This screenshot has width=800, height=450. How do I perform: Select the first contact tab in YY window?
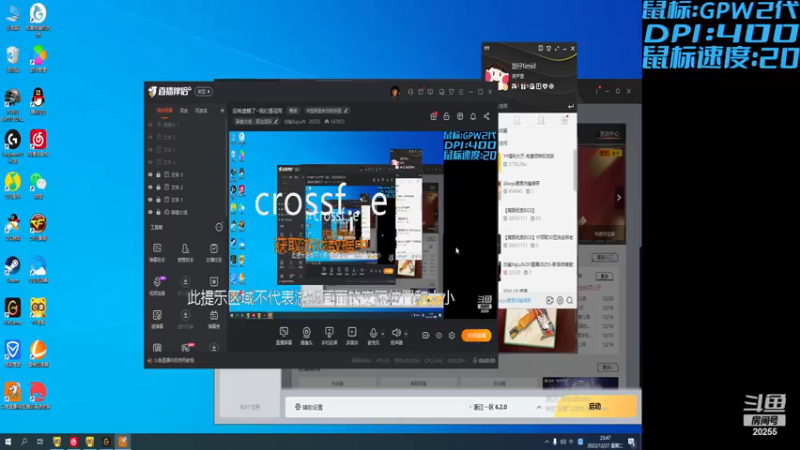pyautogui.click(x=517, y=120)
